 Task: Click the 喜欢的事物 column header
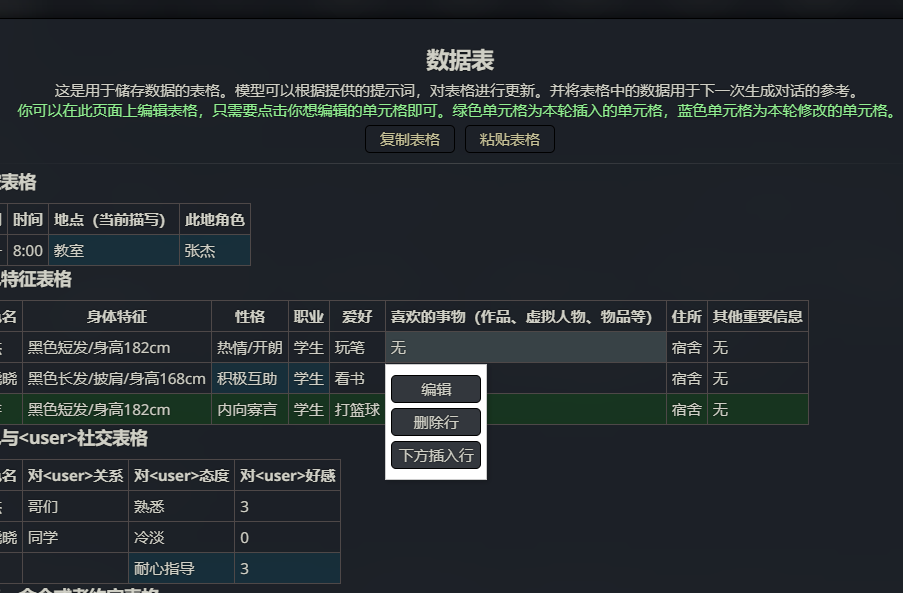point(526,317)
